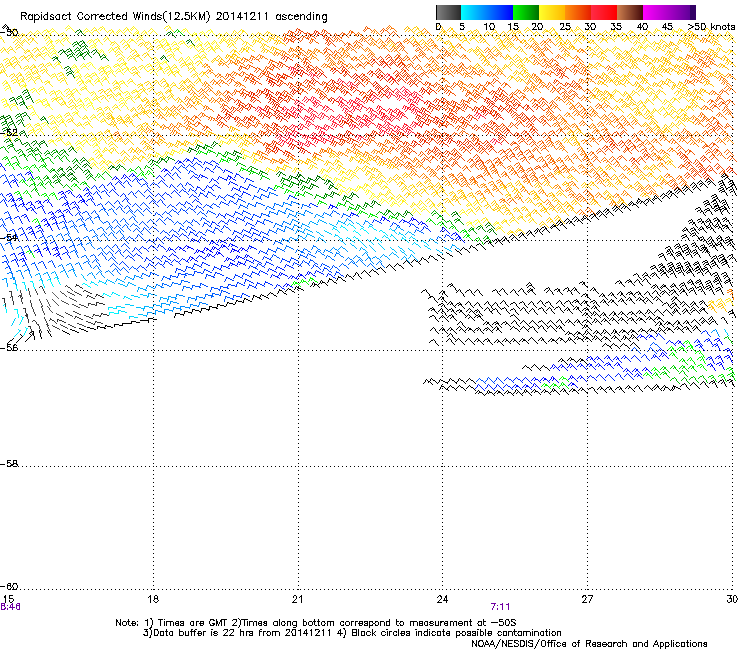
Task: Click the '-56' latitude axis label
Action: 9,348
